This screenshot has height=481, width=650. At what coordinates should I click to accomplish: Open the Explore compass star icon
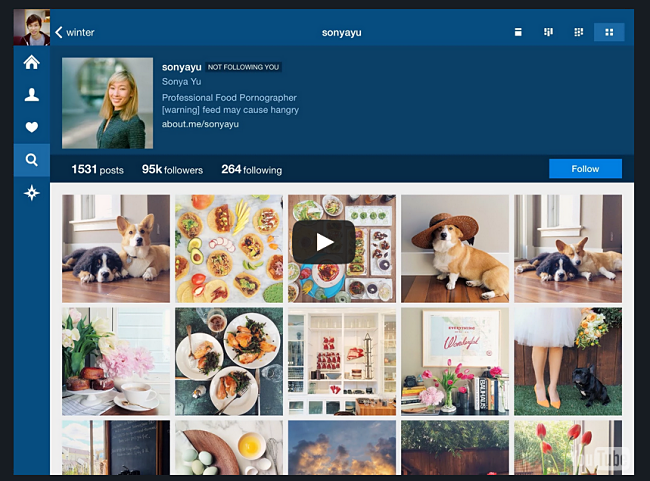[x=31, y=193]
